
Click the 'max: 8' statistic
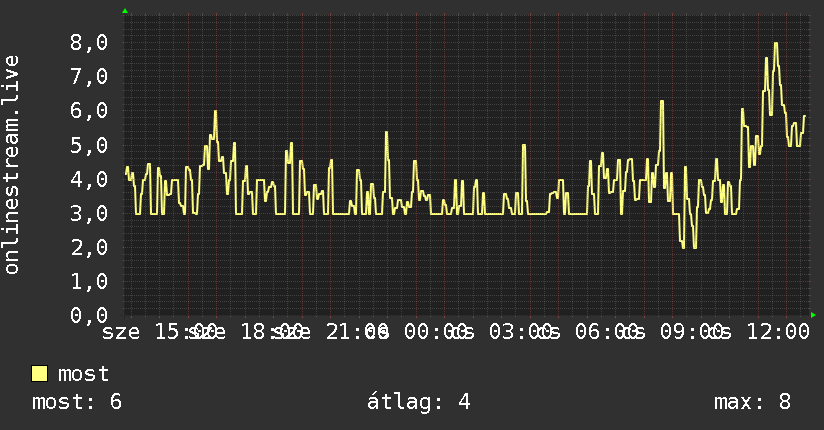(x=752, y=402)
